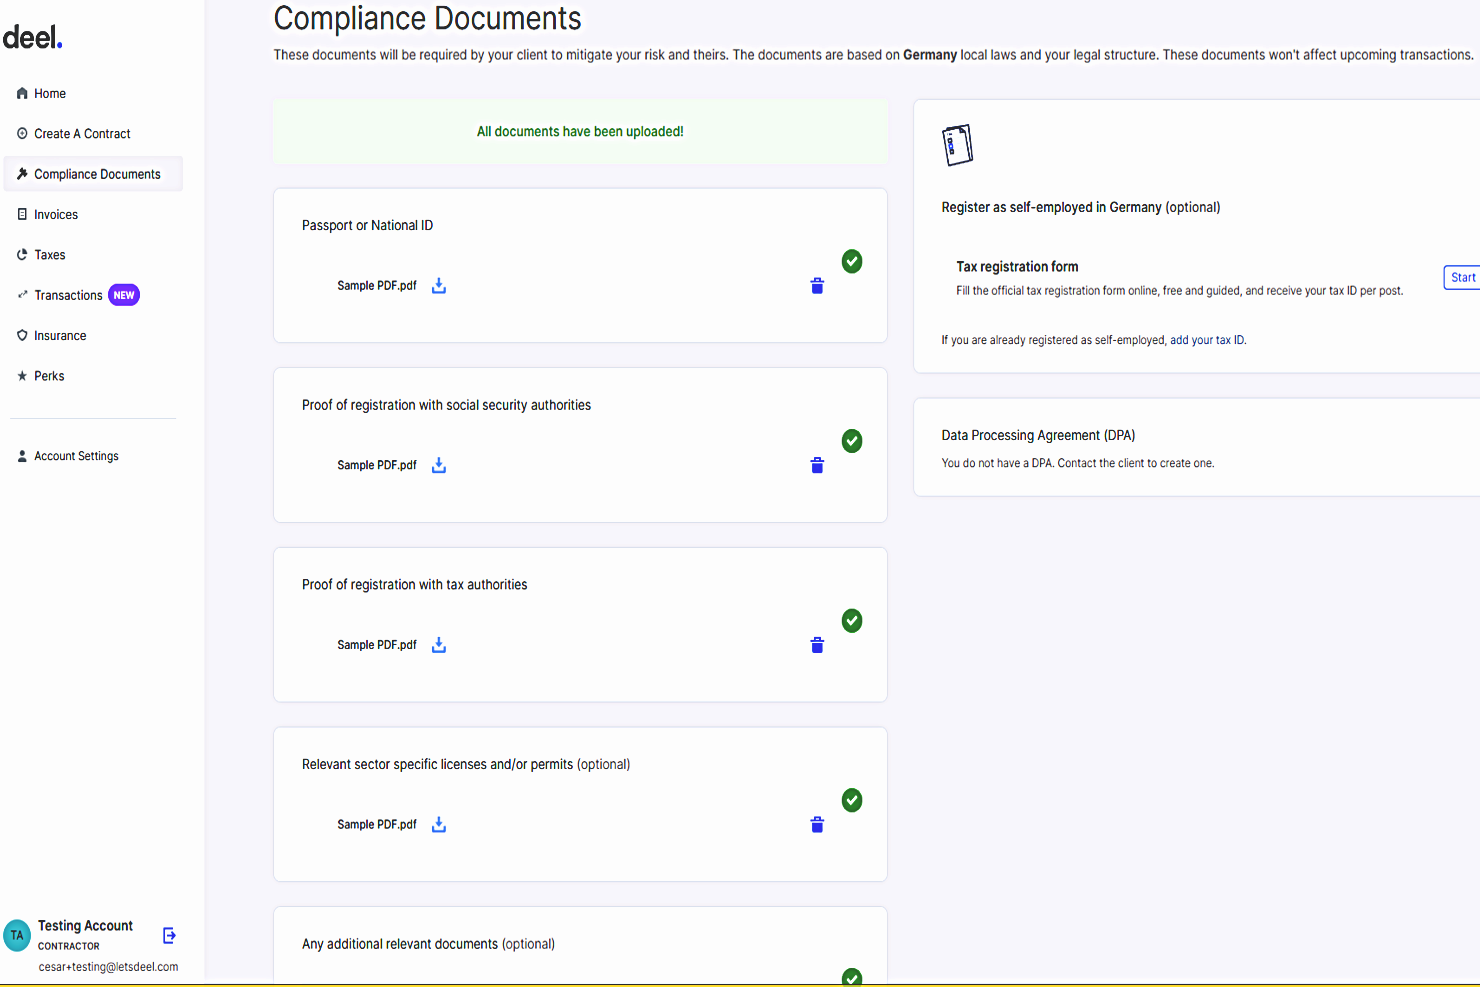This screenshot has width=1480, height=987.
Task: Start the tax registration form
Action: tap(1462, 278)
